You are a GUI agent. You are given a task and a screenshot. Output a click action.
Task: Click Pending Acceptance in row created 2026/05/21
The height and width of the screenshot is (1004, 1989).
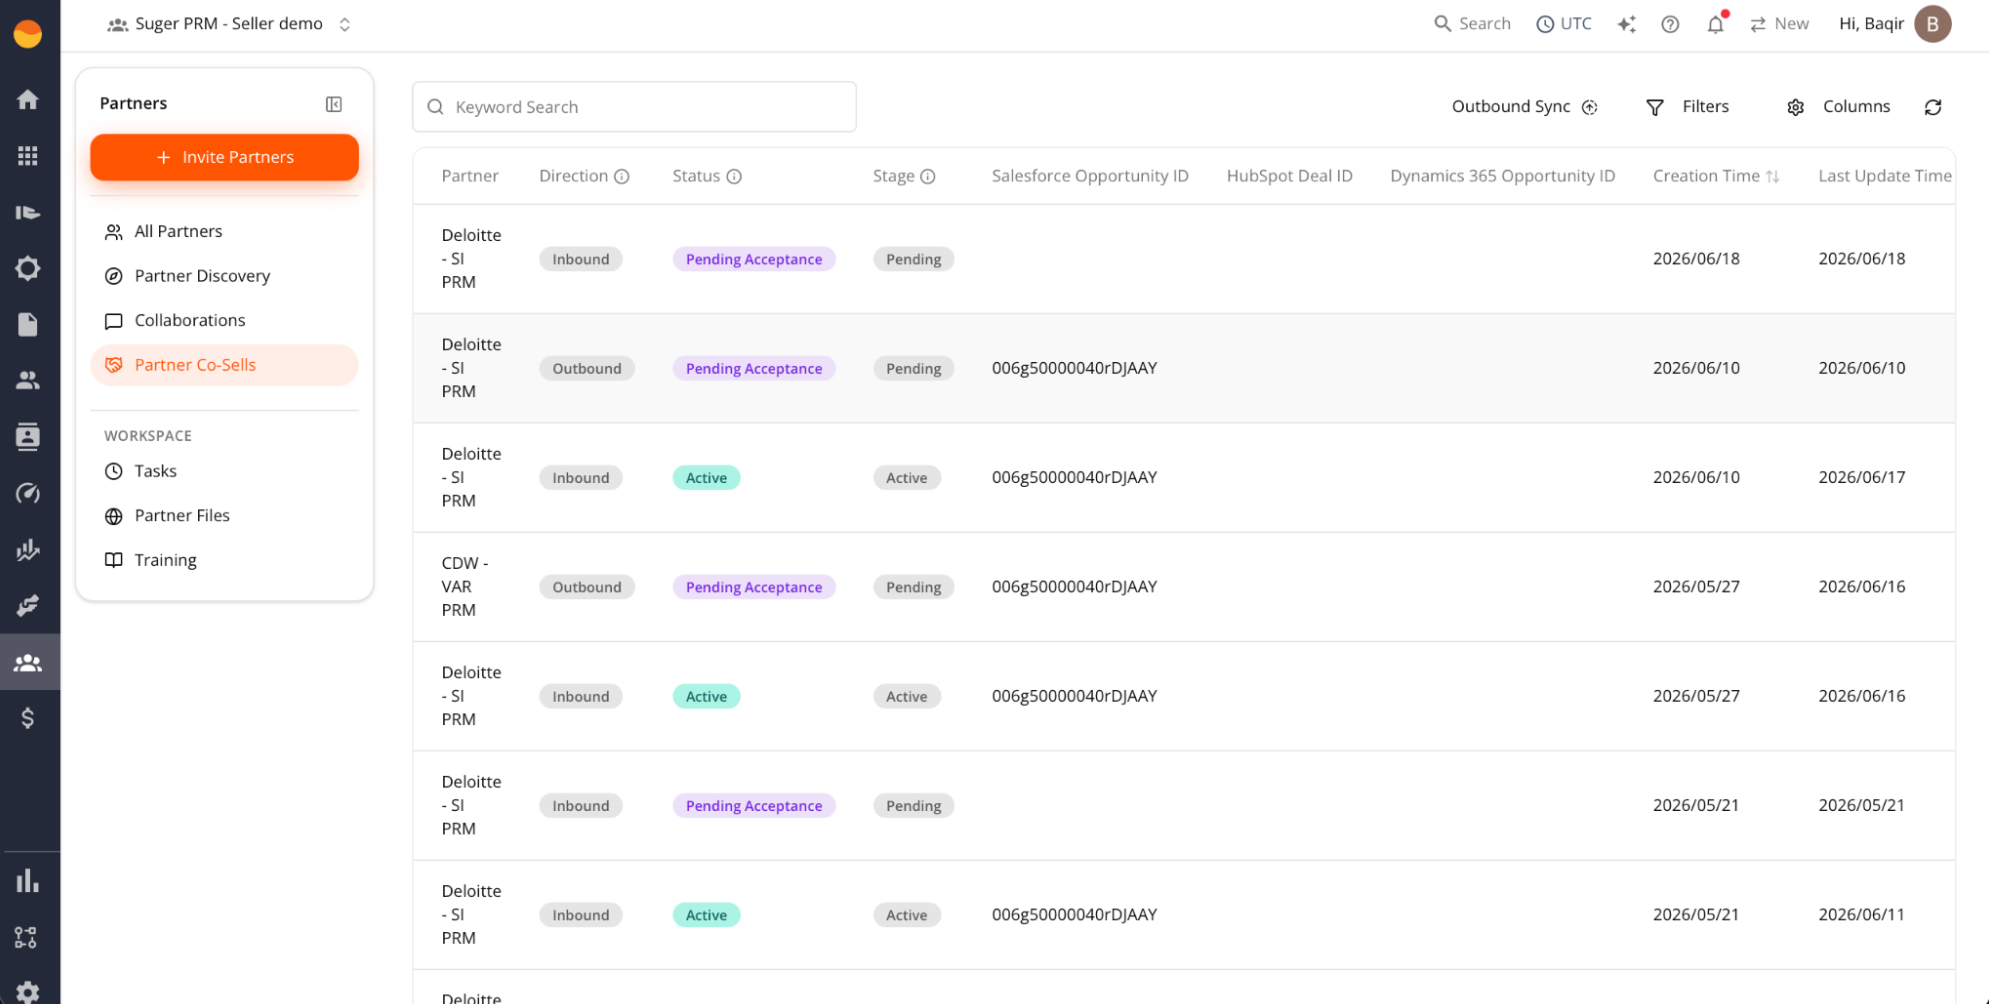point(754,806)
